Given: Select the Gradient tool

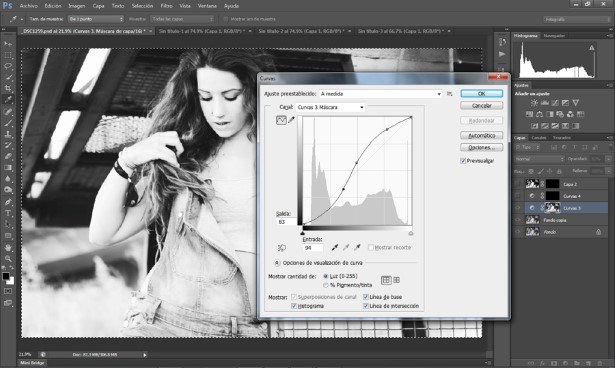Looking at the screenshot, I should pos(8,168).
